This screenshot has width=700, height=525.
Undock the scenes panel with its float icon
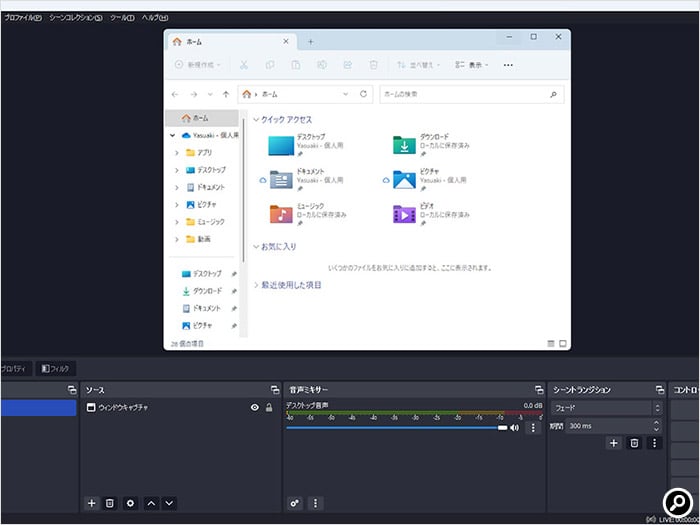(72, 390)
